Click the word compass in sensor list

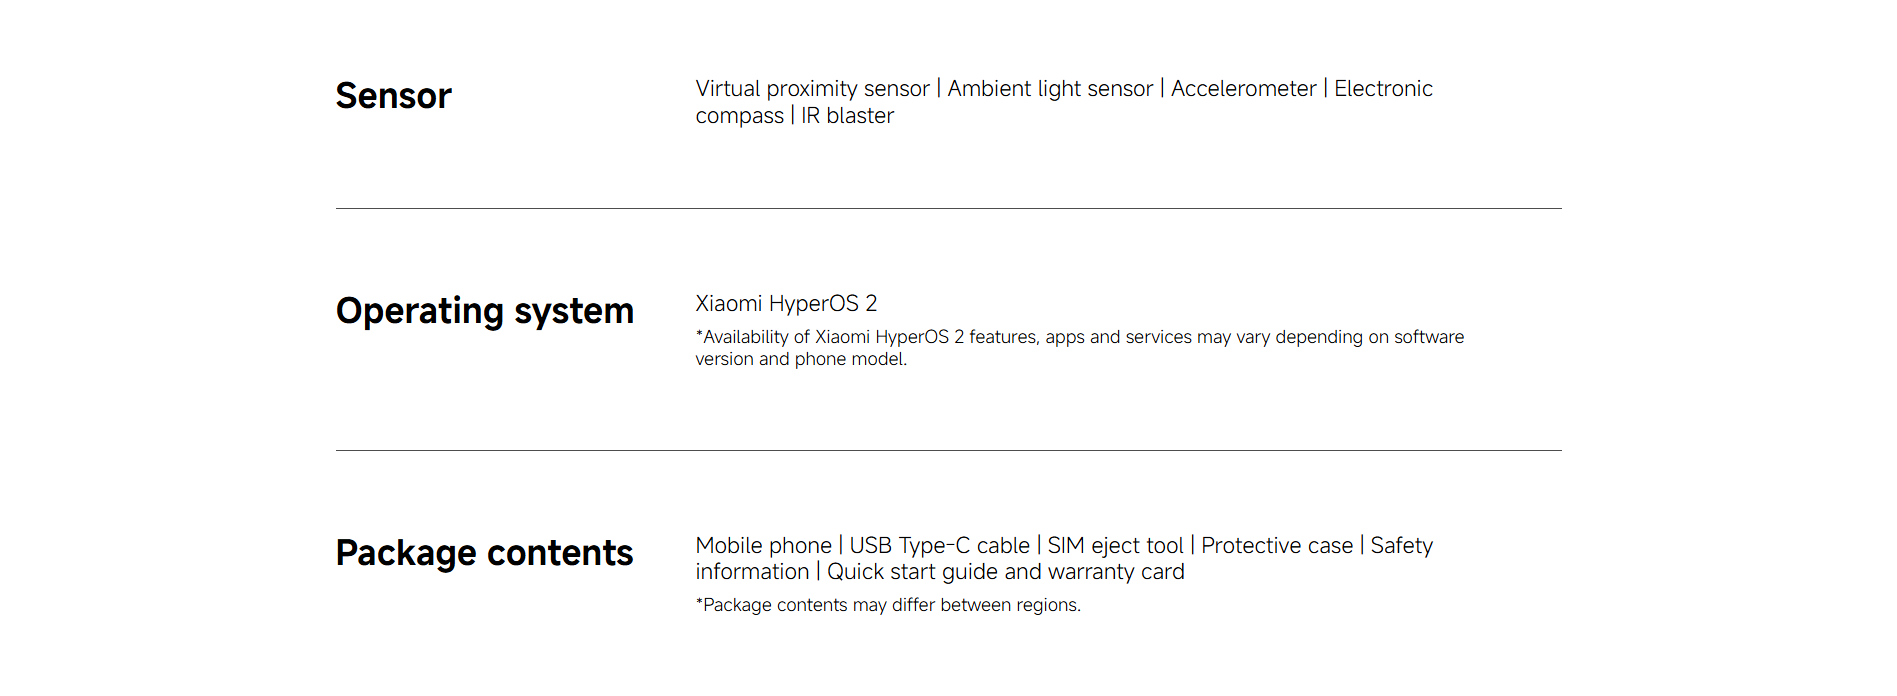click(x=739, y=116)
